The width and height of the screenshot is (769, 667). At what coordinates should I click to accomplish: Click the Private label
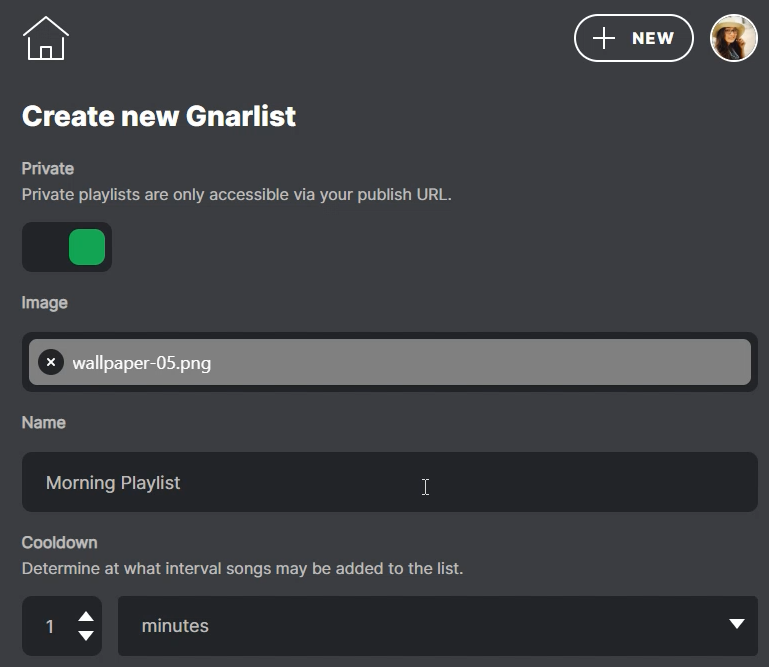pyautogui.click(x=48, y=168)
